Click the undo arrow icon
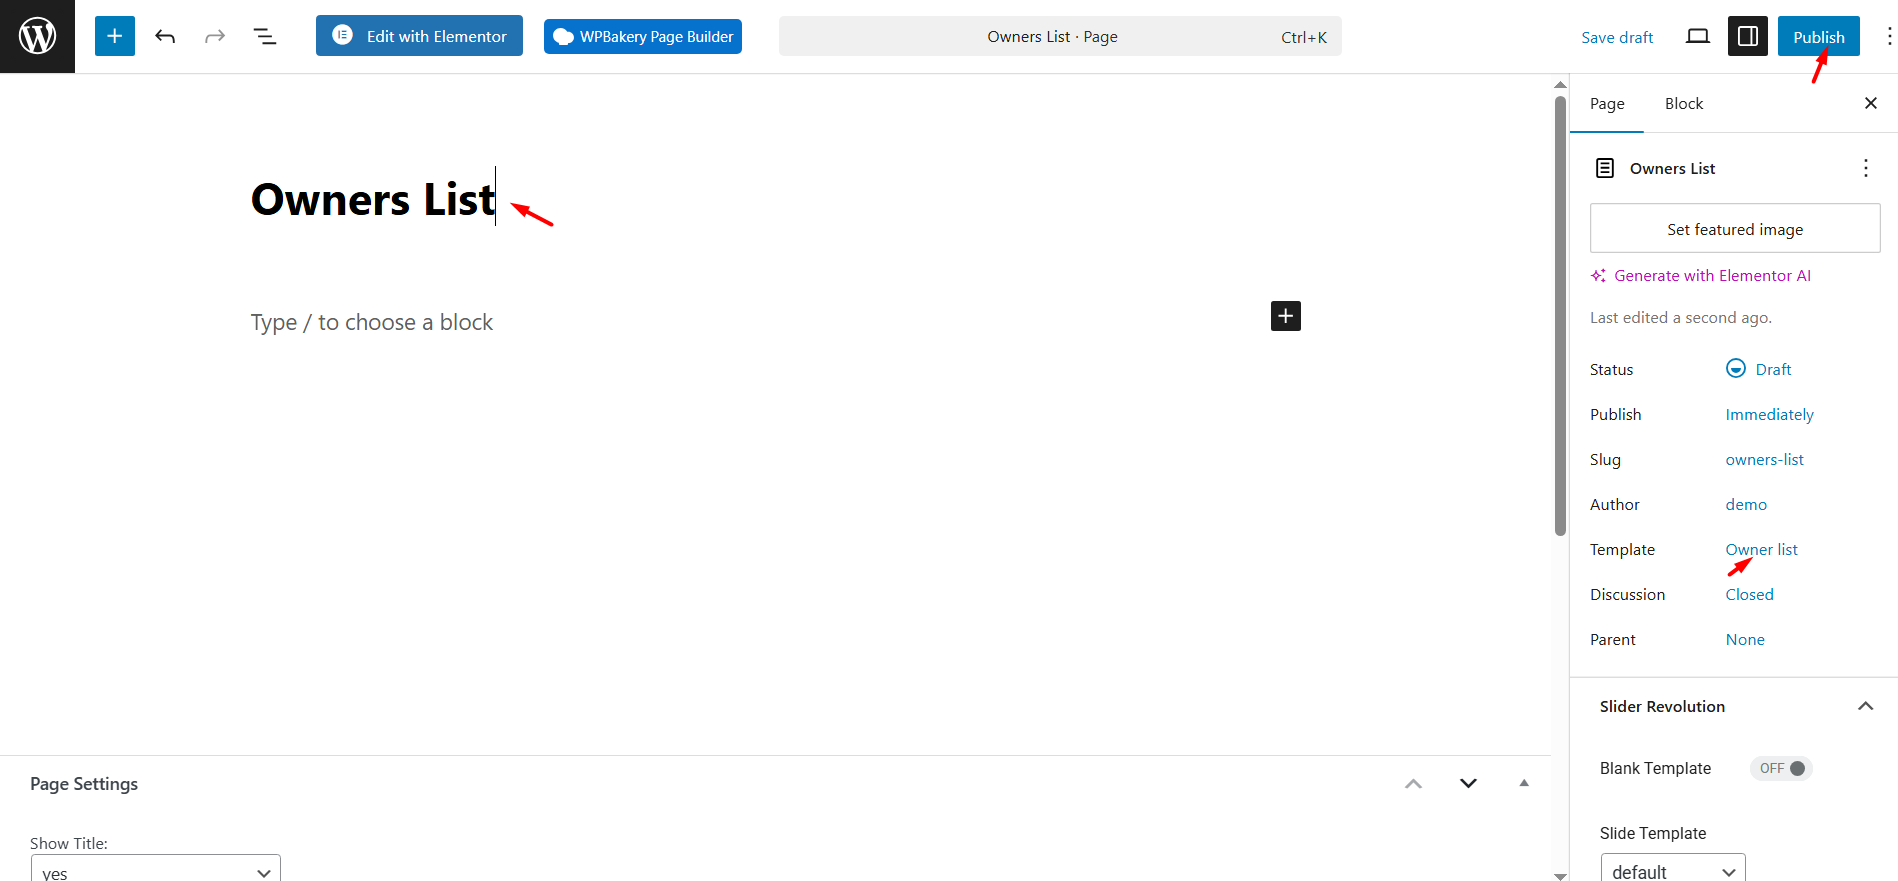The width and height of the screenshot is (1898, 881). 165,37
